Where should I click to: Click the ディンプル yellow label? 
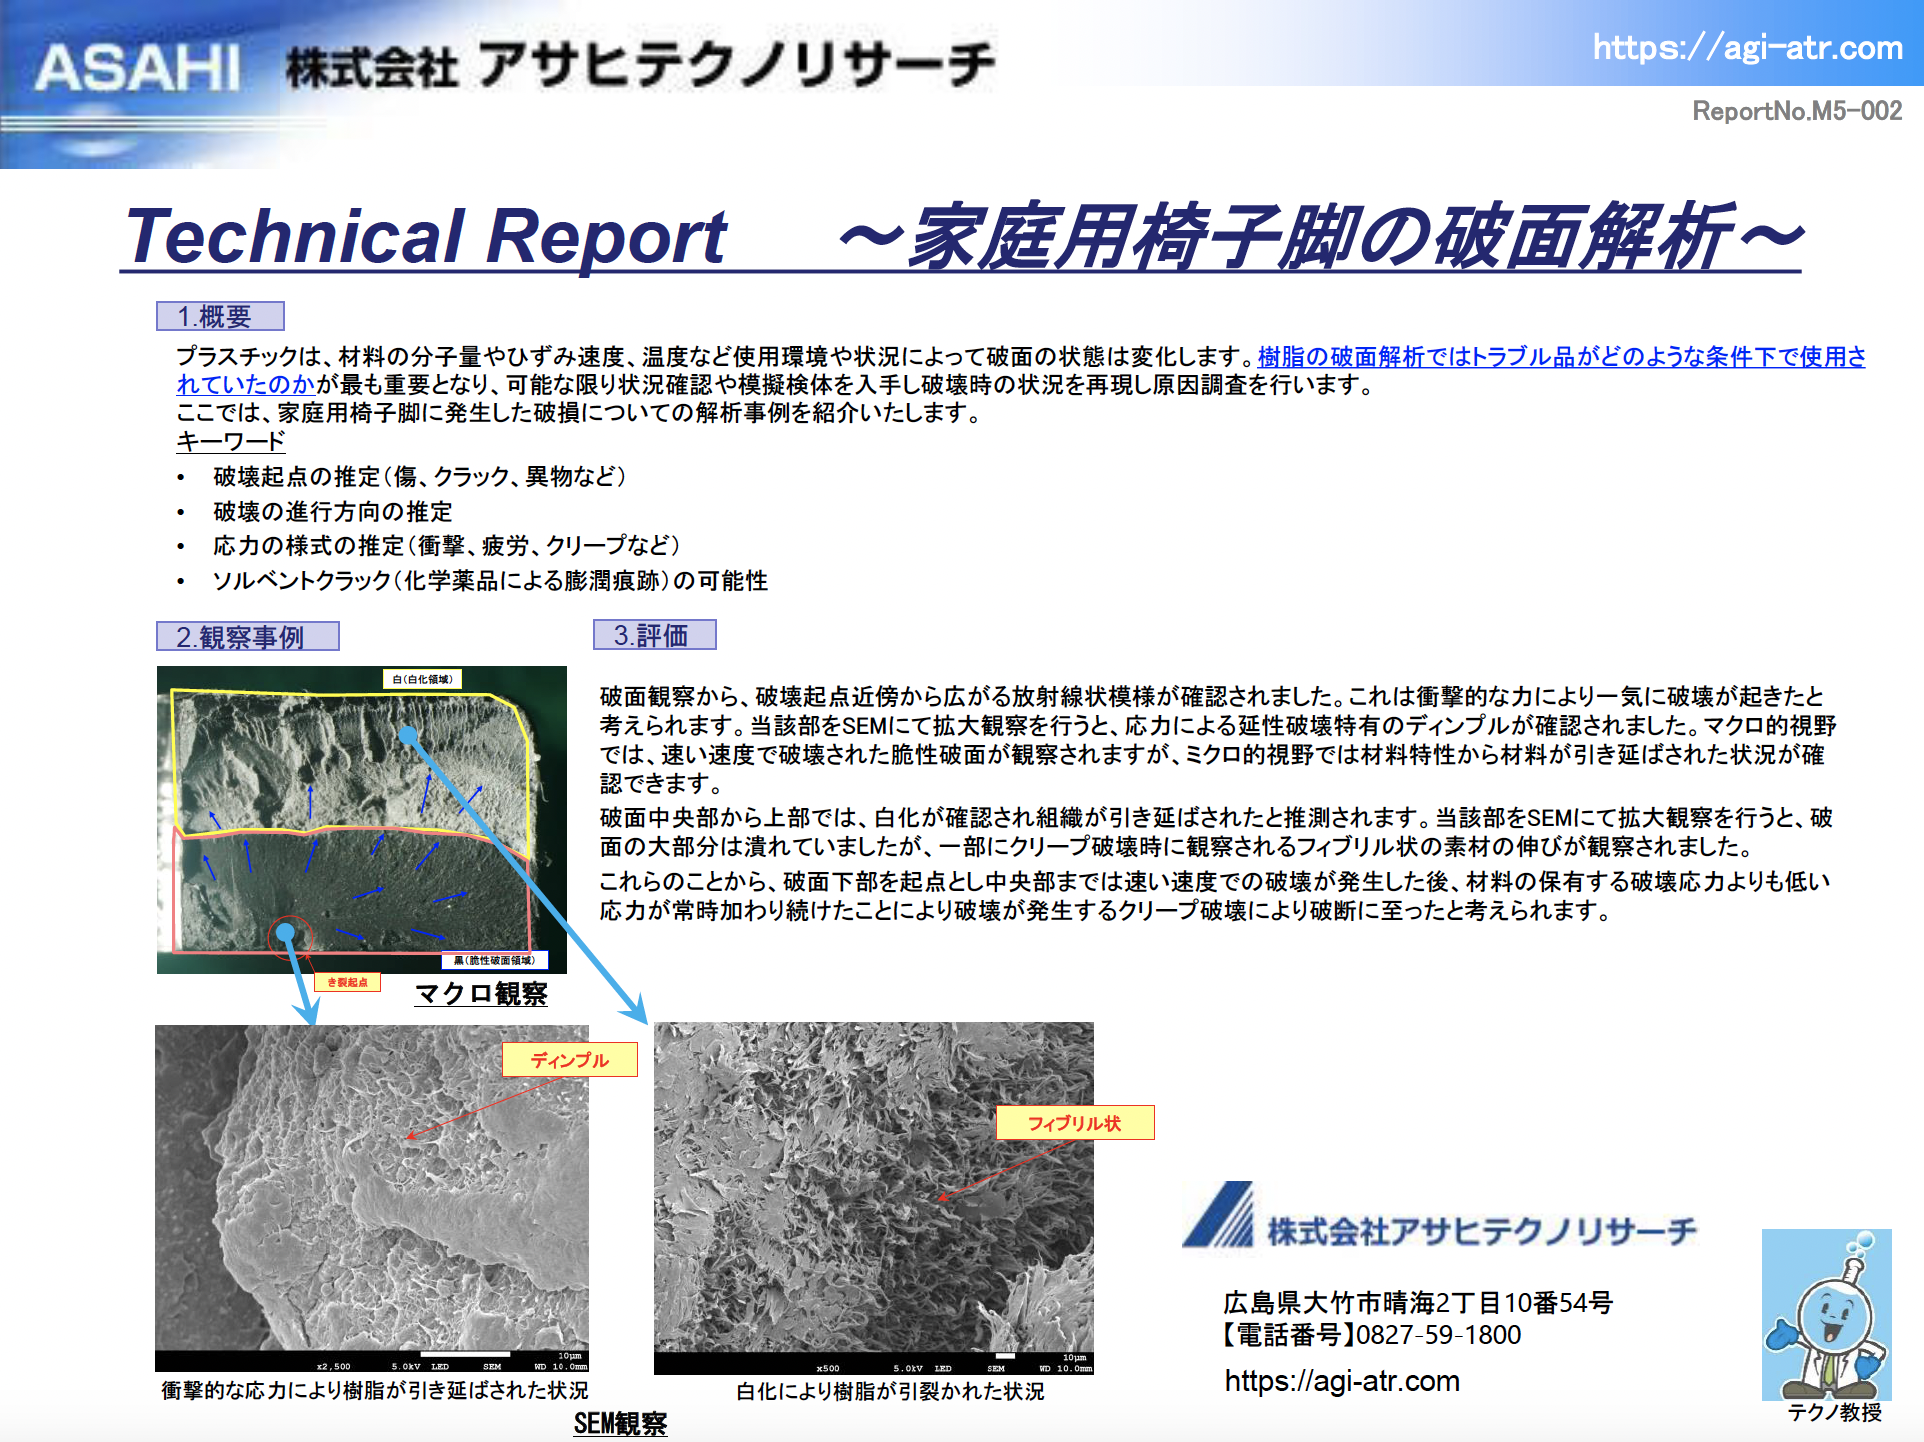(x=569, y=1060)
